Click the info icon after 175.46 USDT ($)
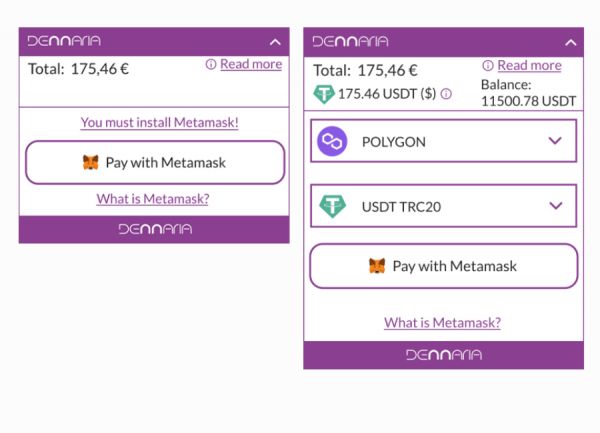The width and height of the screenshot is (600, 433). click(x=446, y=94)
